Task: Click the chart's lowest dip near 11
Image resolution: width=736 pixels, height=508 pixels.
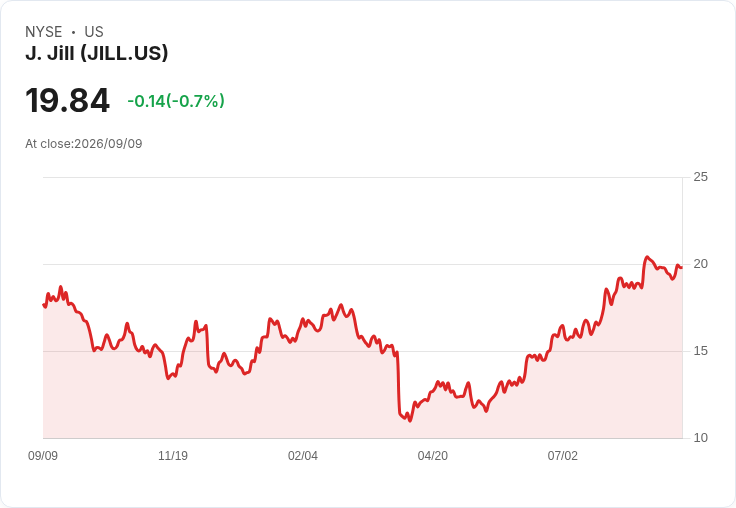Action: pyautogui.click(x=410, y=421)
